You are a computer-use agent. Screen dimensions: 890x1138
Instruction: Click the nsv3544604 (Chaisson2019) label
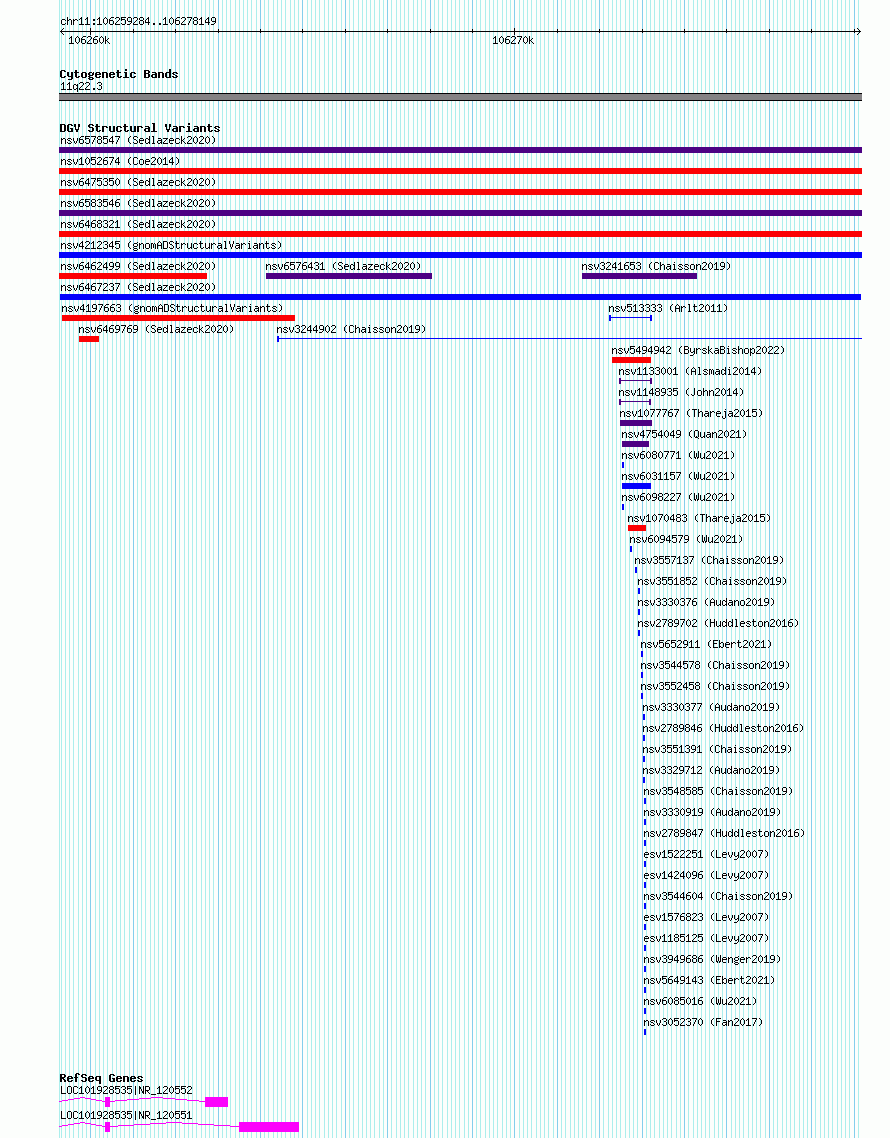pos(719,898)
